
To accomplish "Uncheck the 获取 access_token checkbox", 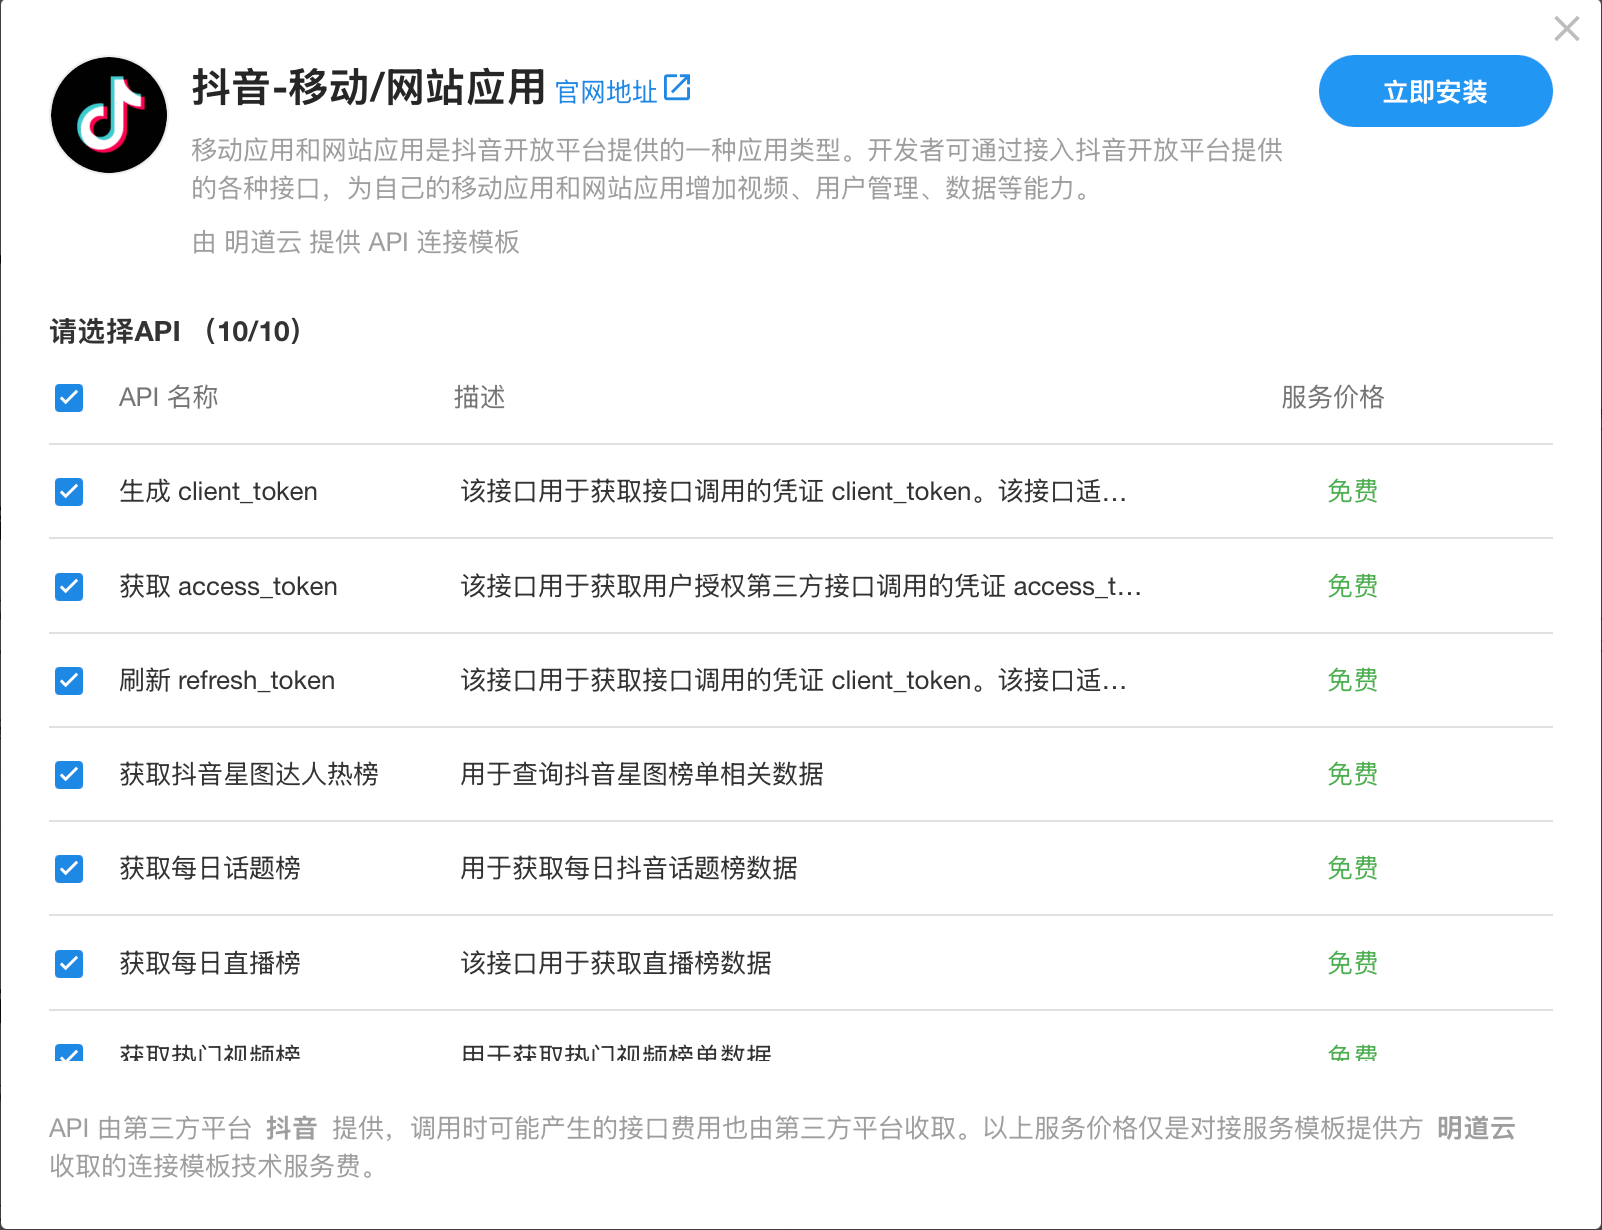I will point(69,586).
